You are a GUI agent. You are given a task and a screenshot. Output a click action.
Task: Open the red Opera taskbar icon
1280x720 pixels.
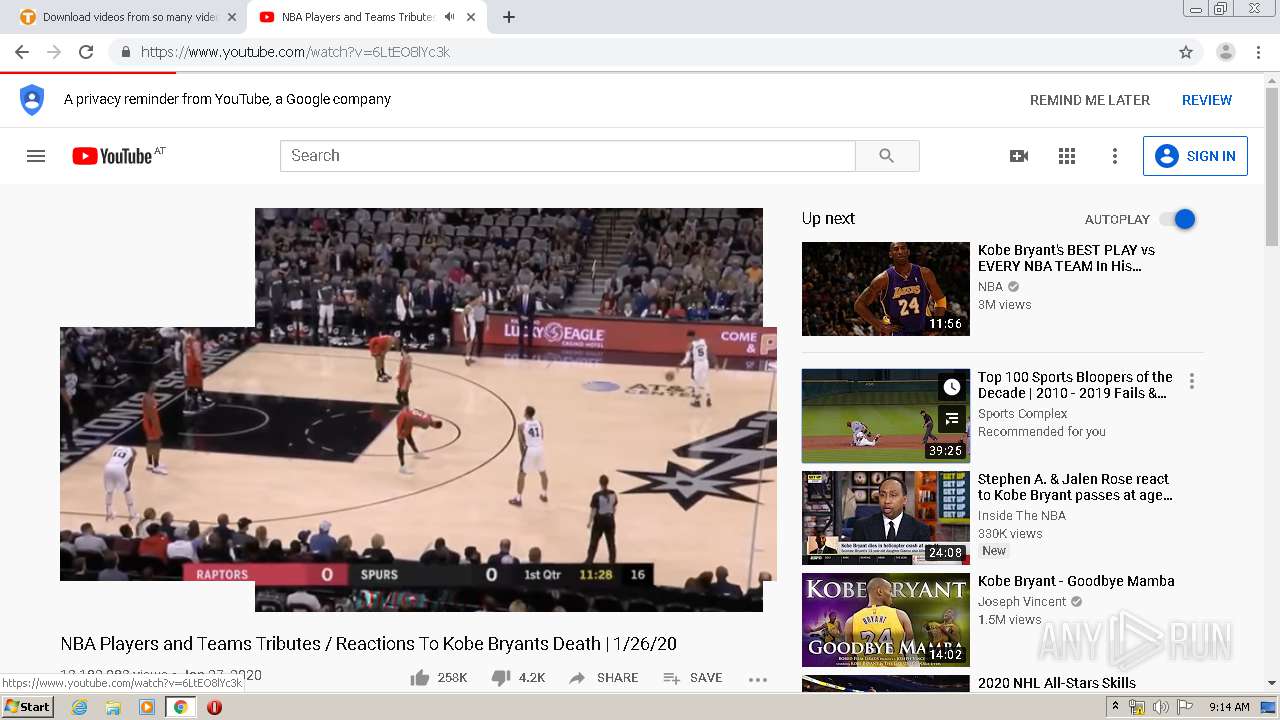(x=214, y=707)
